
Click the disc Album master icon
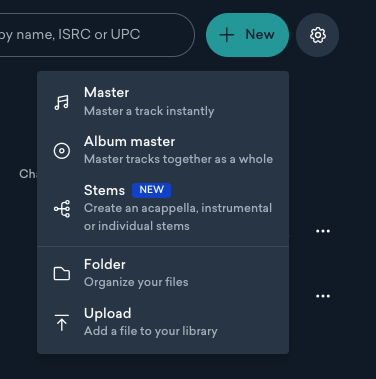[62, 151]
